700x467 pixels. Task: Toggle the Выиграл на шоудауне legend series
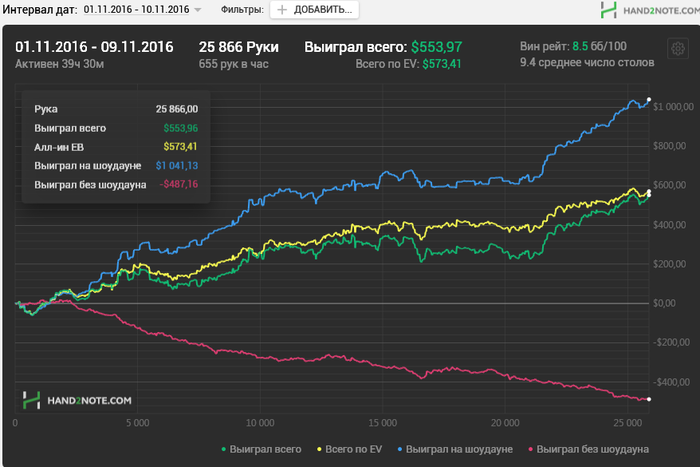455,449
